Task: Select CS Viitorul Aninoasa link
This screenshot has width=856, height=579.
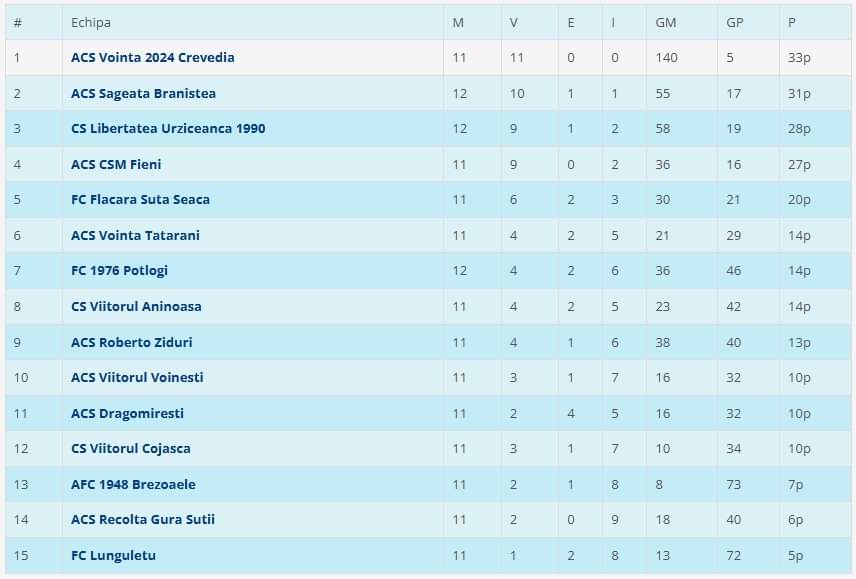Action: tap(136, 306)
